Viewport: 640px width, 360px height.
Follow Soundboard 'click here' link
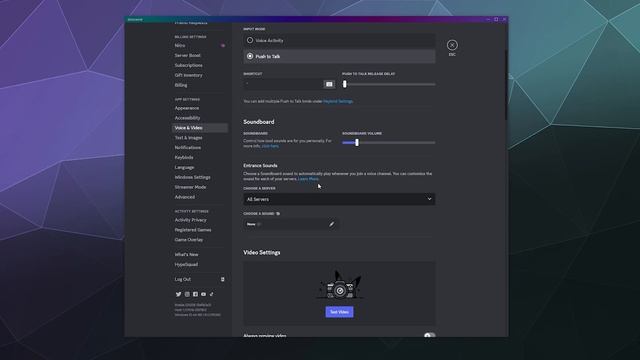[270, 146]
